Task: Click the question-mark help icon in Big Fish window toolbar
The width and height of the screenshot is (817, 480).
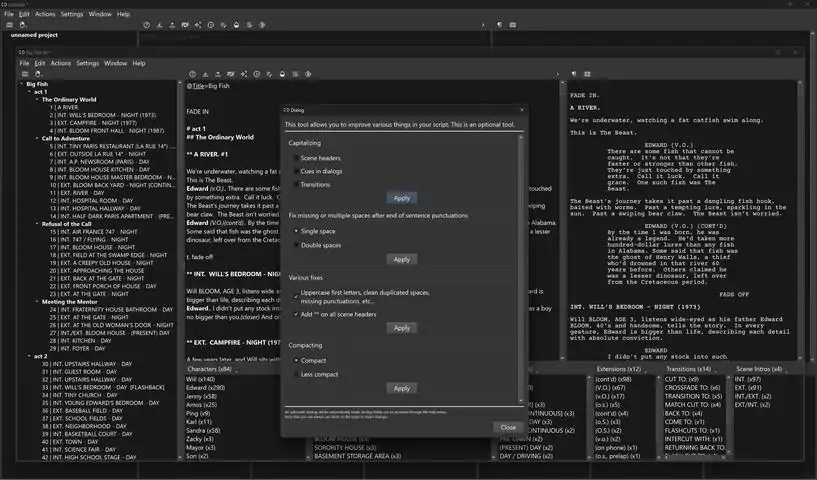Action: 192,75
